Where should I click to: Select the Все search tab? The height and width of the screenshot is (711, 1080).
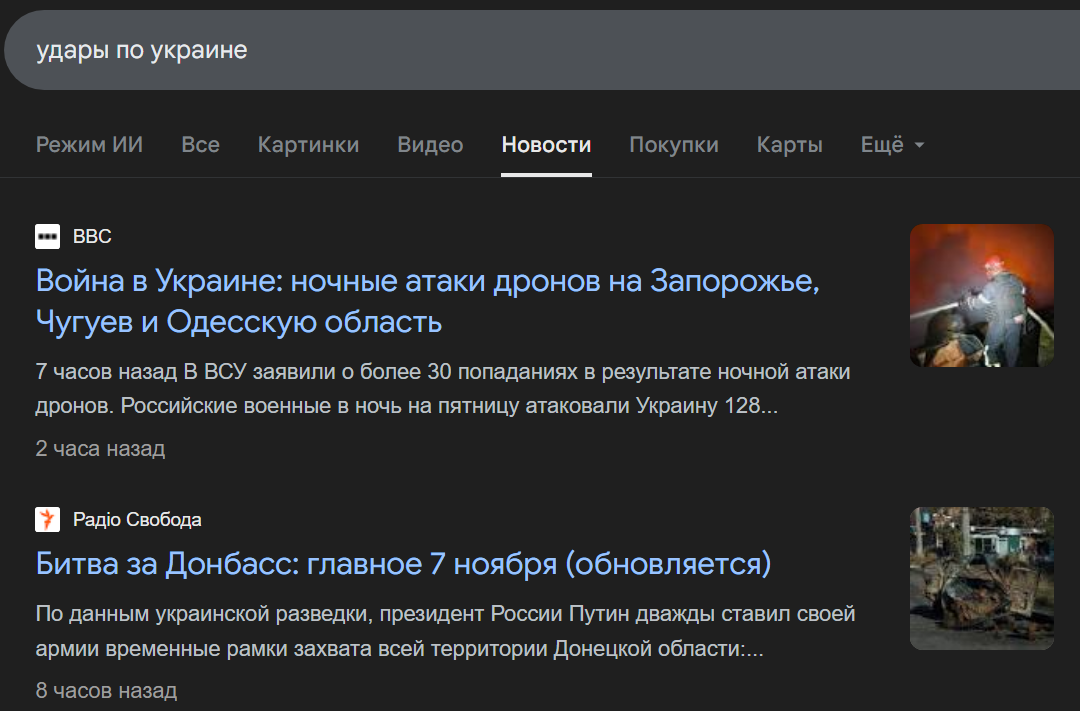point(200,145)
